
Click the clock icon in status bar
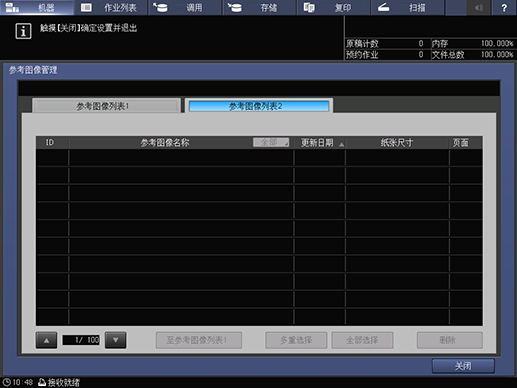[6, 382]
